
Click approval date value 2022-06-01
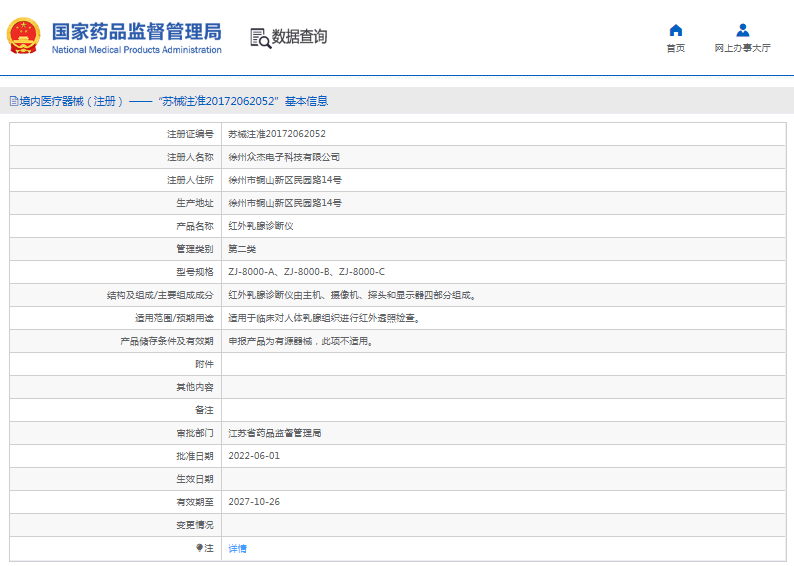(254, 456)
